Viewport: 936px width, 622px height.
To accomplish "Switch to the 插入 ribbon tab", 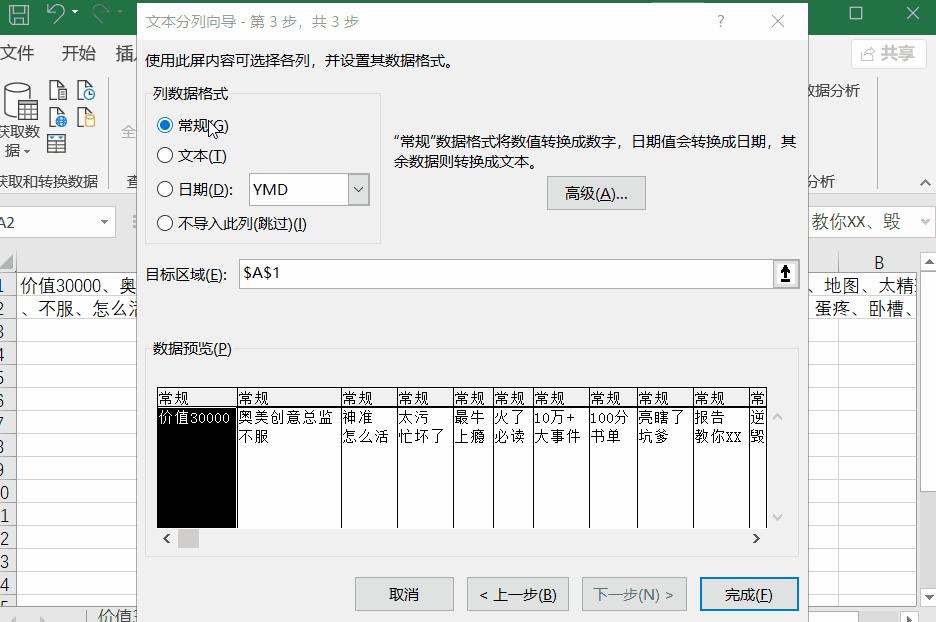I will click(127, 52).
